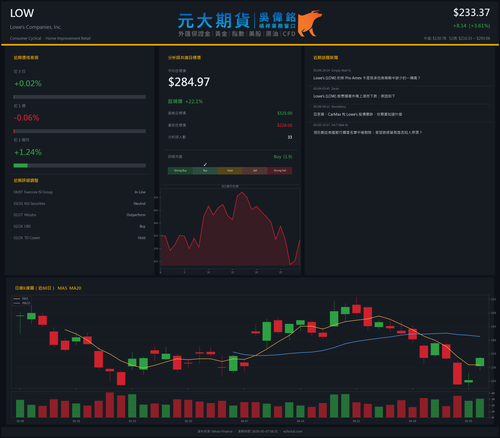The image size is (500, 438).
Task: Select the Strong Buy rating segment
Action: [x=180, y=171]
